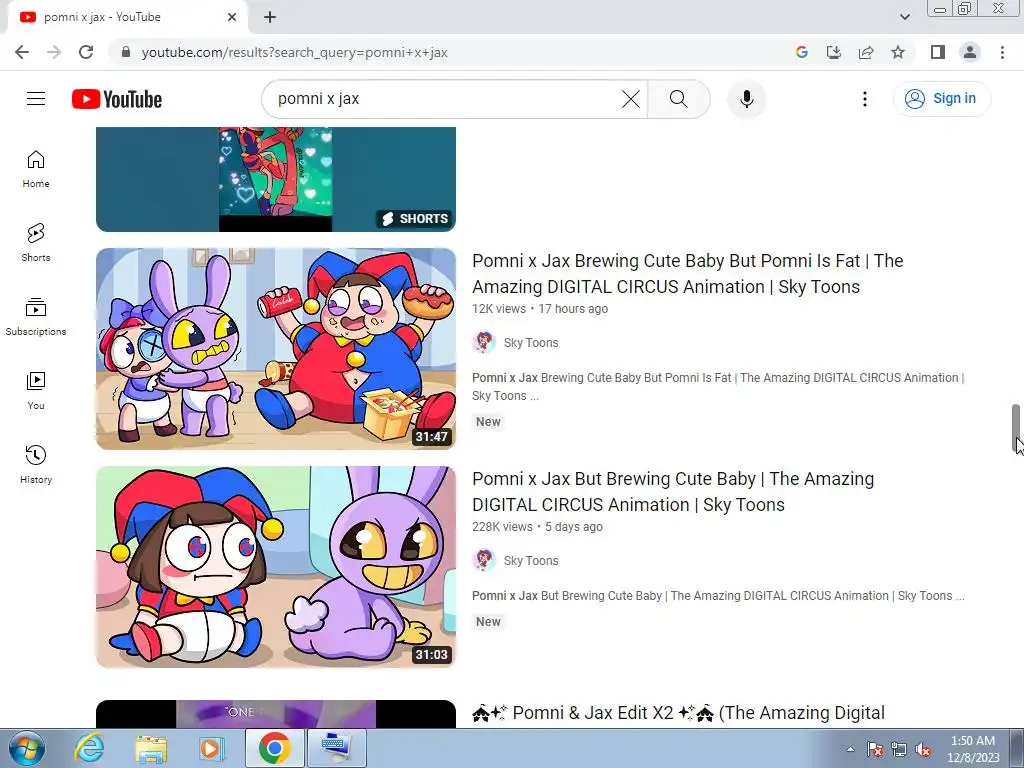The image size is (1024, 768).
Task: Open You section in sidebar
Action: point(36,391)
